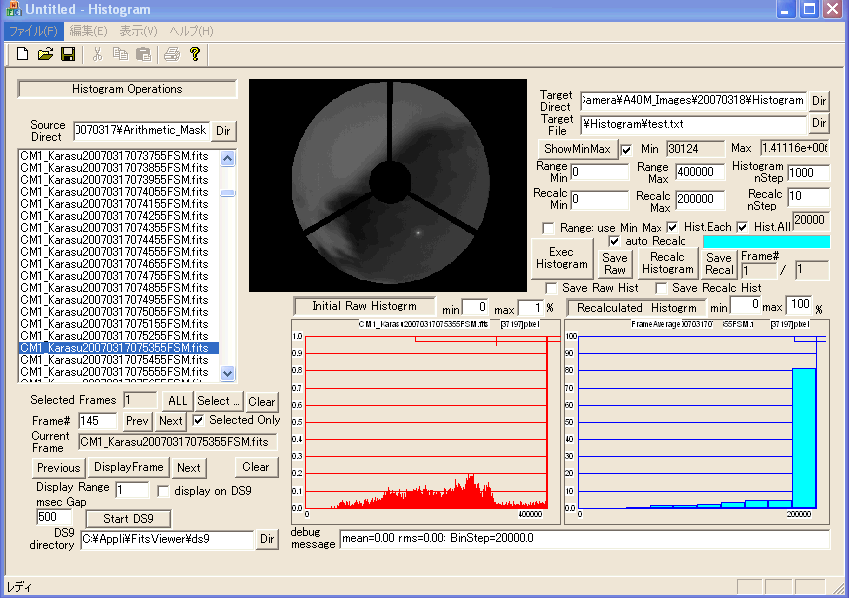This screenshot has height=598, width=849.
Task: Uncheck the Selected Only checkbox
Action: tap(198, 420)
